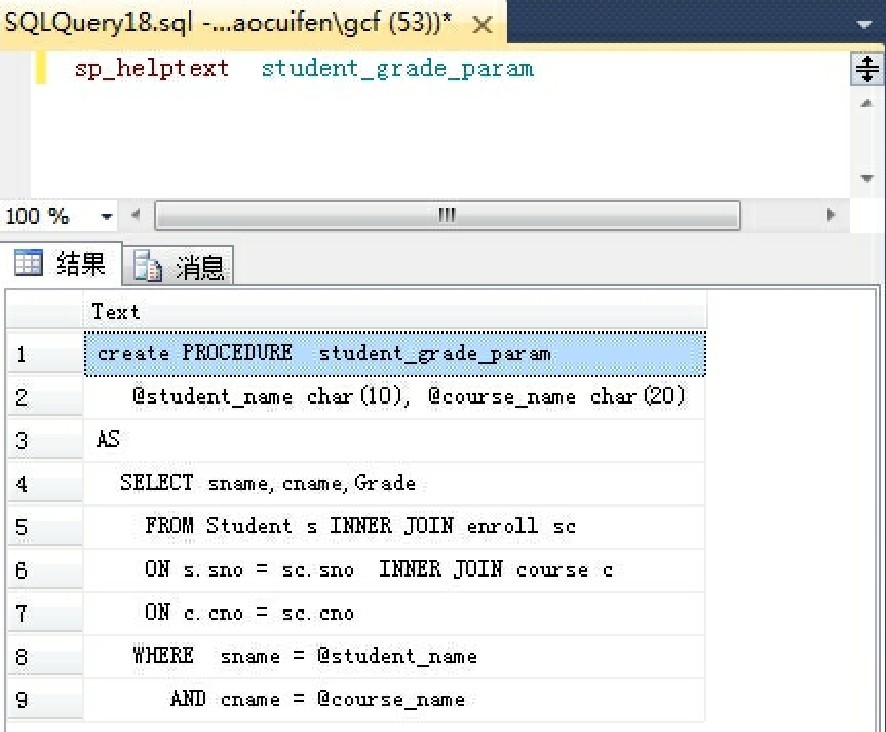Click 'student_grade_param' in the query editor

[x=397, y=69]
